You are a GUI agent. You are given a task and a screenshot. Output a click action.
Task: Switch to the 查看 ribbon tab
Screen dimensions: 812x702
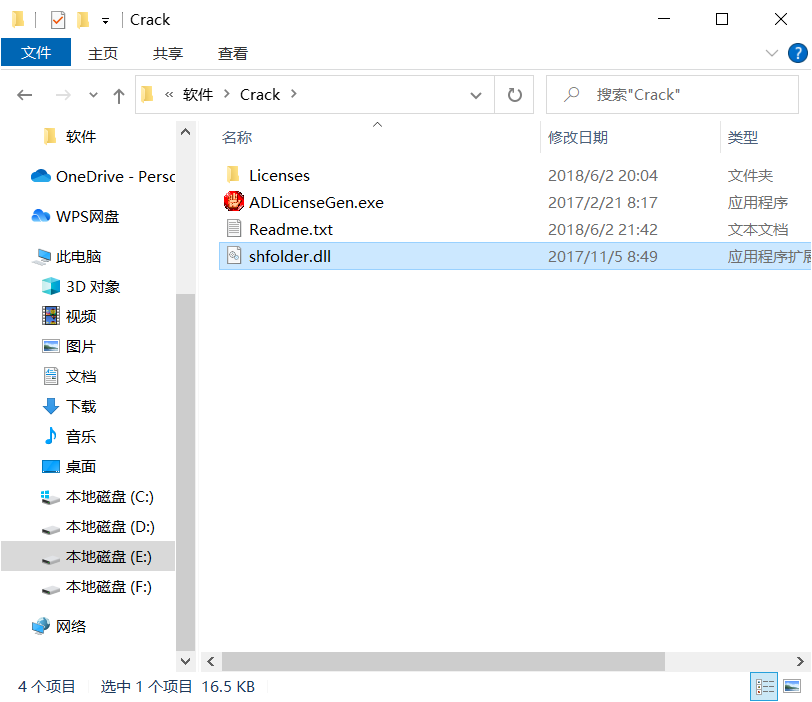pyautogui.click(x=232, y=53)
